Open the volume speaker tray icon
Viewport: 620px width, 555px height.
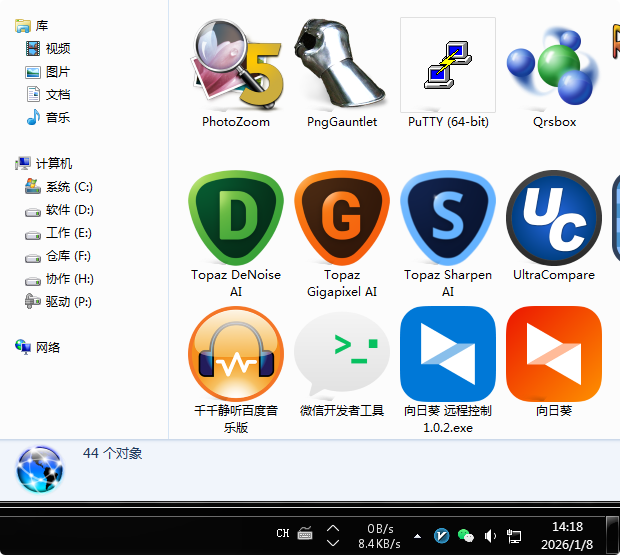pyautogui.click(x=490, y=536)
